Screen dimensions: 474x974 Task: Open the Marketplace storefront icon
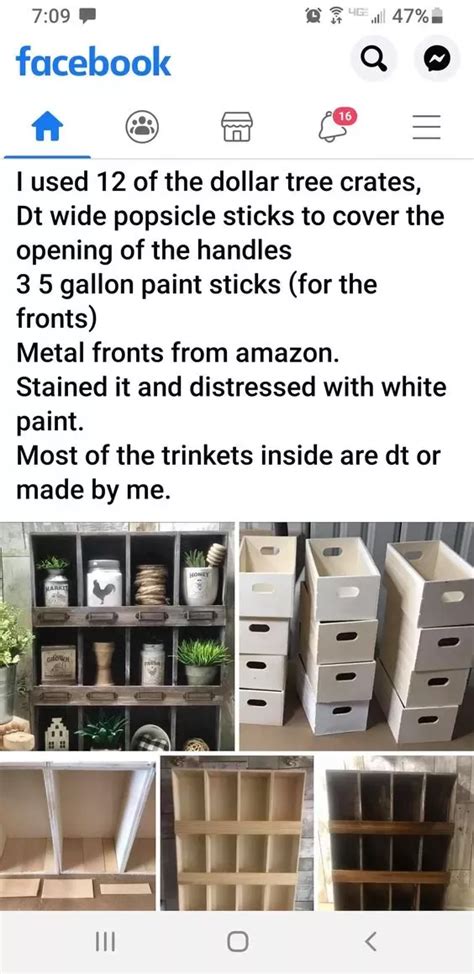pyautogui.click(x=237, y=127)
